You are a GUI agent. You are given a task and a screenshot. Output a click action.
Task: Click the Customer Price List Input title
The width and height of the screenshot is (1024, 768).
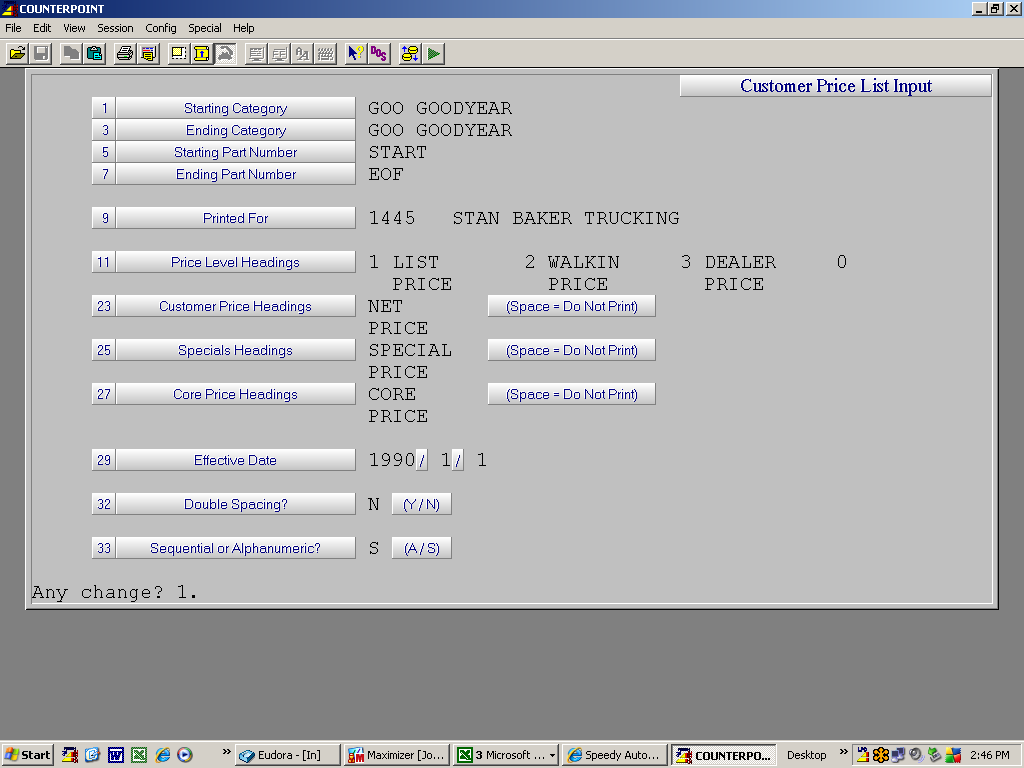coord(835,86)
